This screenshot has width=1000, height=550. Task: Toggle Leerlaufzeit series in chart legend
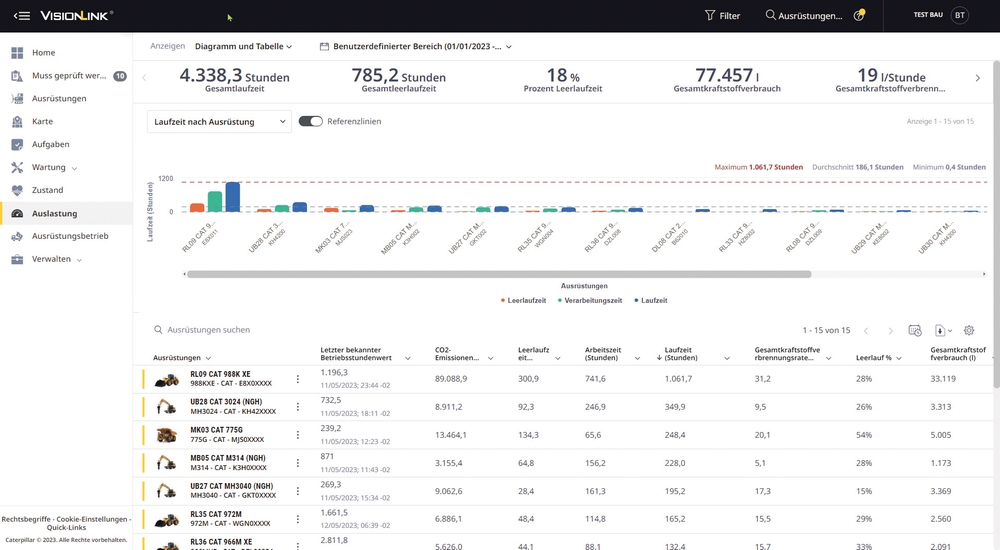pos(523,300)
